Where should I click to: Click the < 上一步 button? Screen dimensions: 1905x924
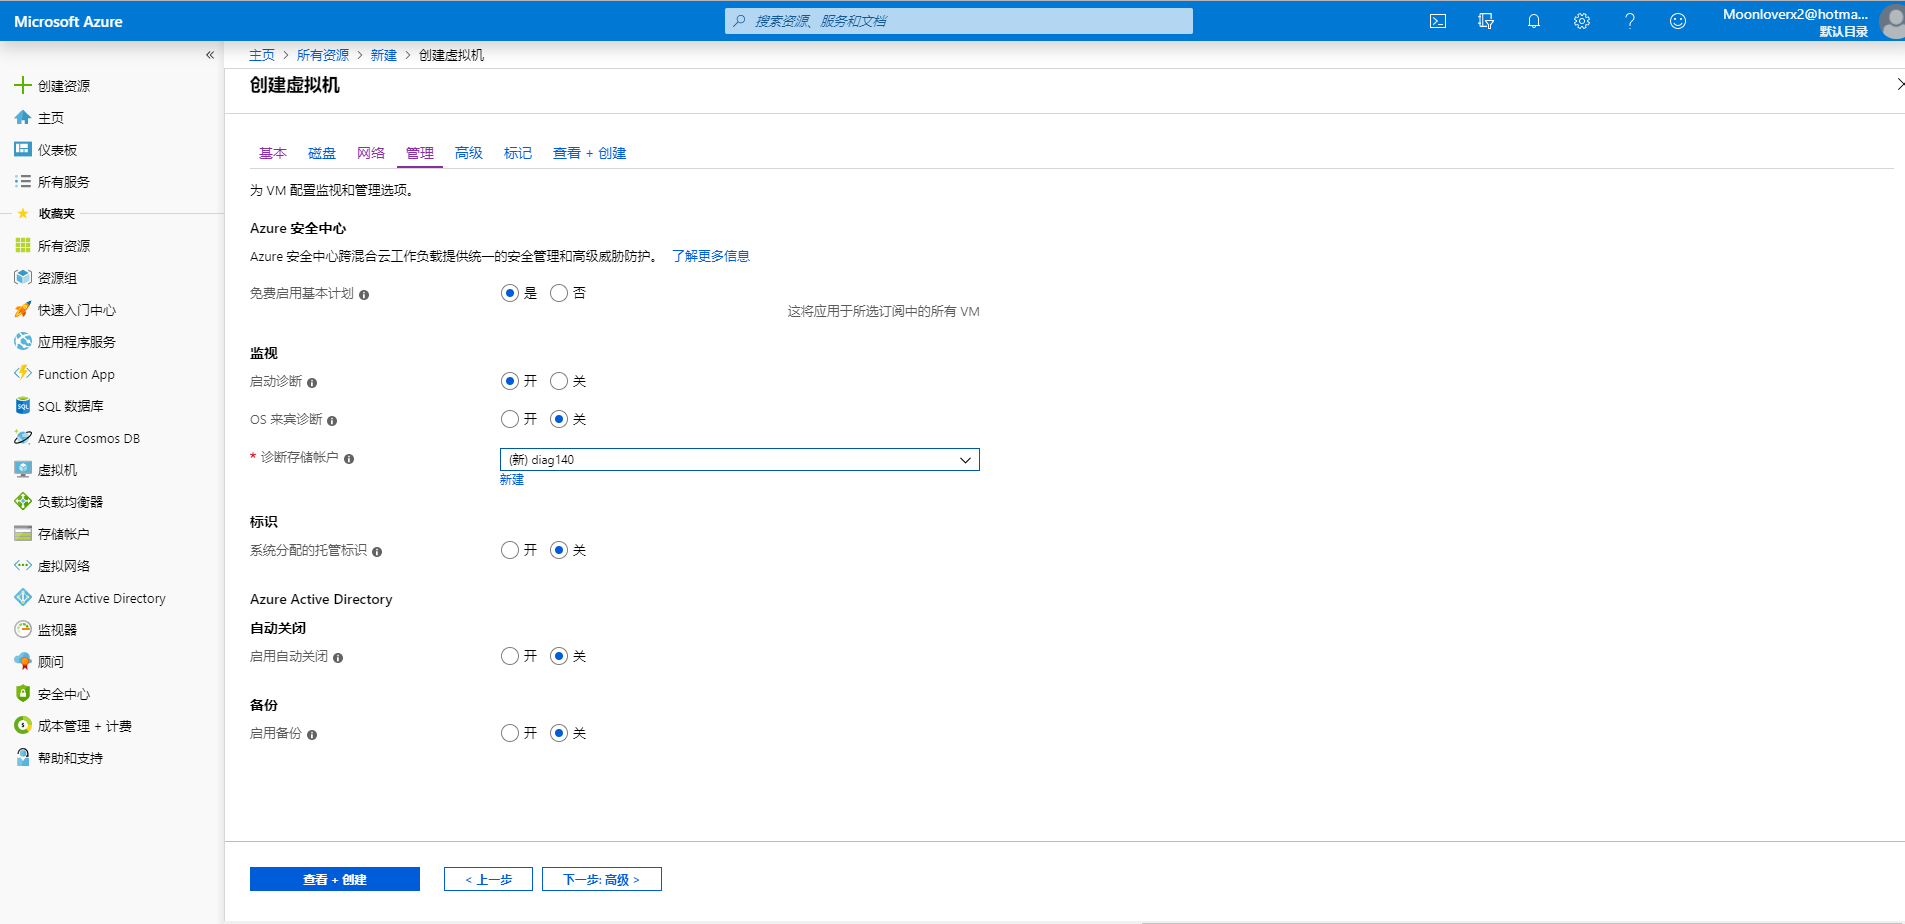[488, 879]
